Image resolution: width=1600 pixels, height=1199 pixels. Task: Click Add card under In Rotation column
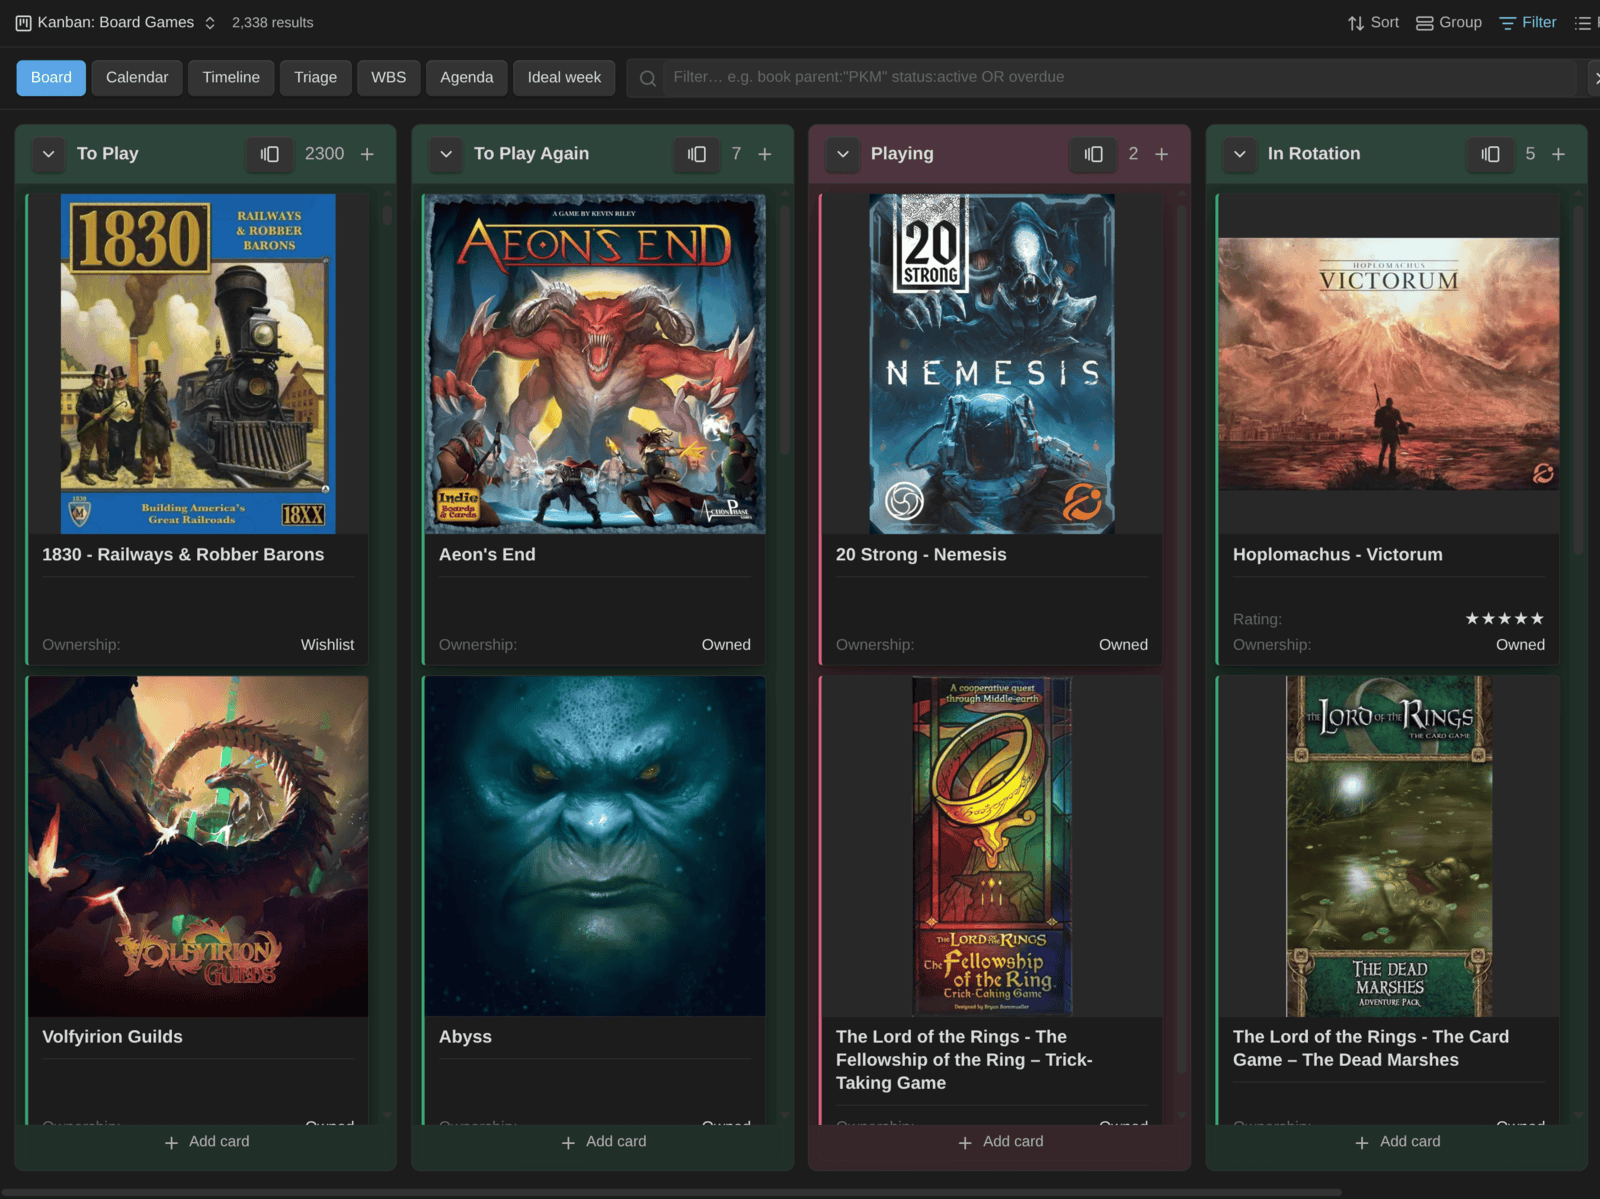tap(1398, 1142)
